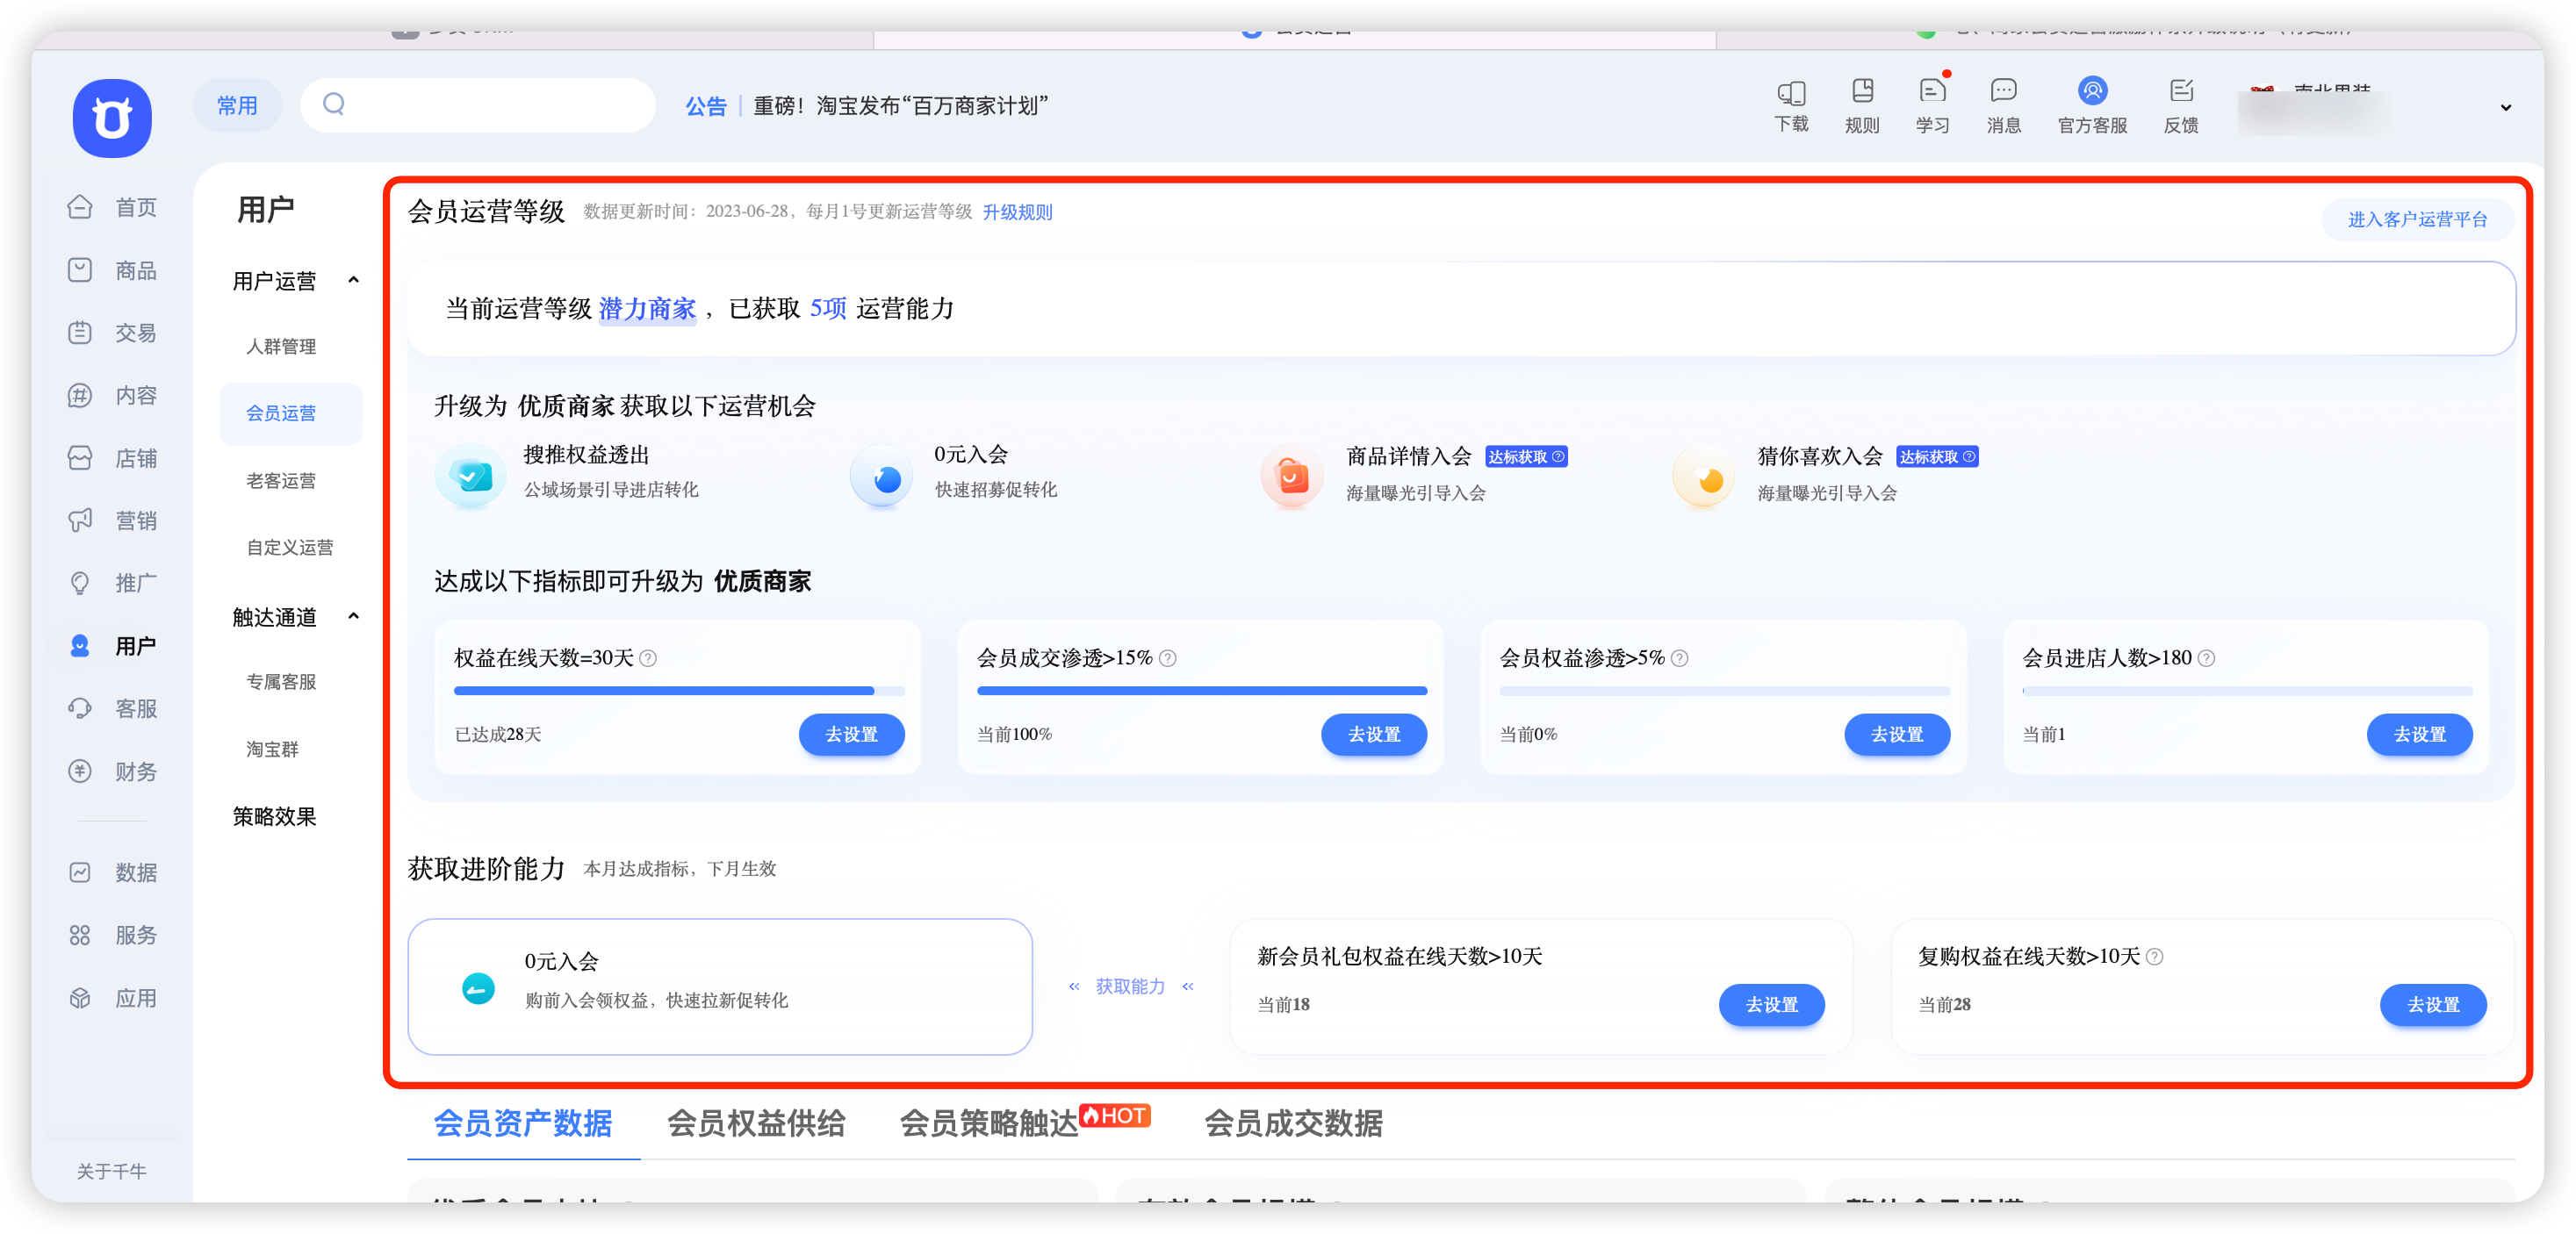This screenshot has height=1234, width=2576.
Task: Open the 规则 rules icon
Action: [x=1862, y=91]
